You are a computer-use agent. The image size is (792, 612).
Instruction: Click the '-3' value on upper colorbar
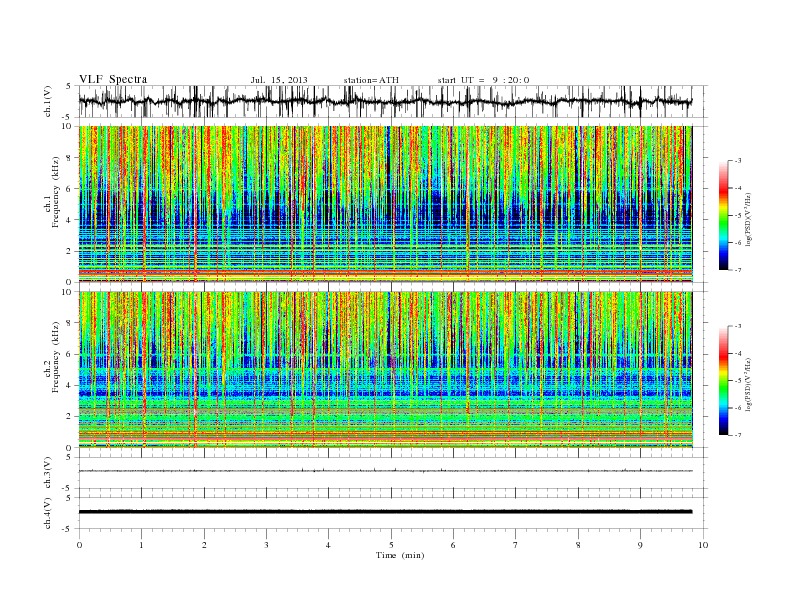tap(737, 161)
